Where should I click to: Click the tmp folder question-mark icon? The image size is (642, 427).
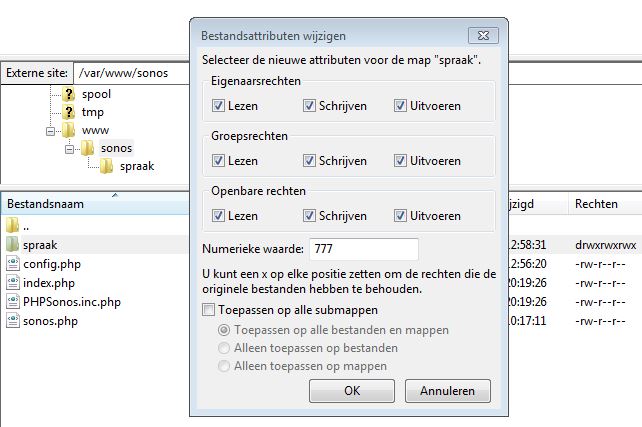[68, 112]
